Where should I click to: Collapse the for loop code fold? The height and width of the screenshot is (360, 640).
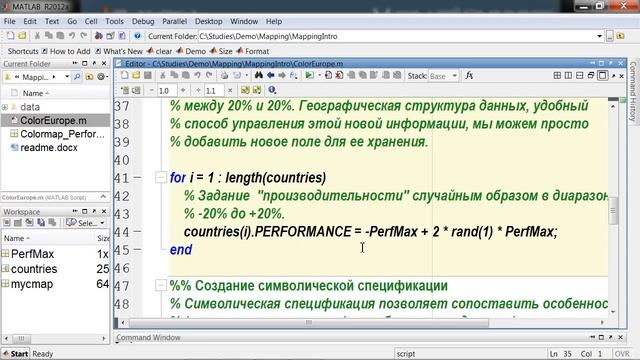160,178
